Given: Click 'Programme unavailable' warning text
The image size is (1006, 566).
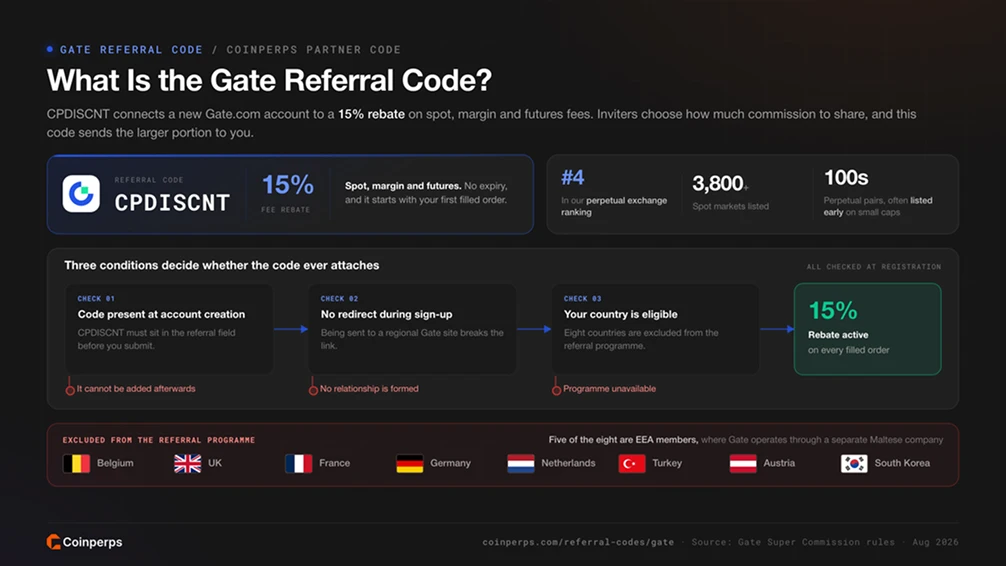Looking at the screenshot, I should [610, 389].
